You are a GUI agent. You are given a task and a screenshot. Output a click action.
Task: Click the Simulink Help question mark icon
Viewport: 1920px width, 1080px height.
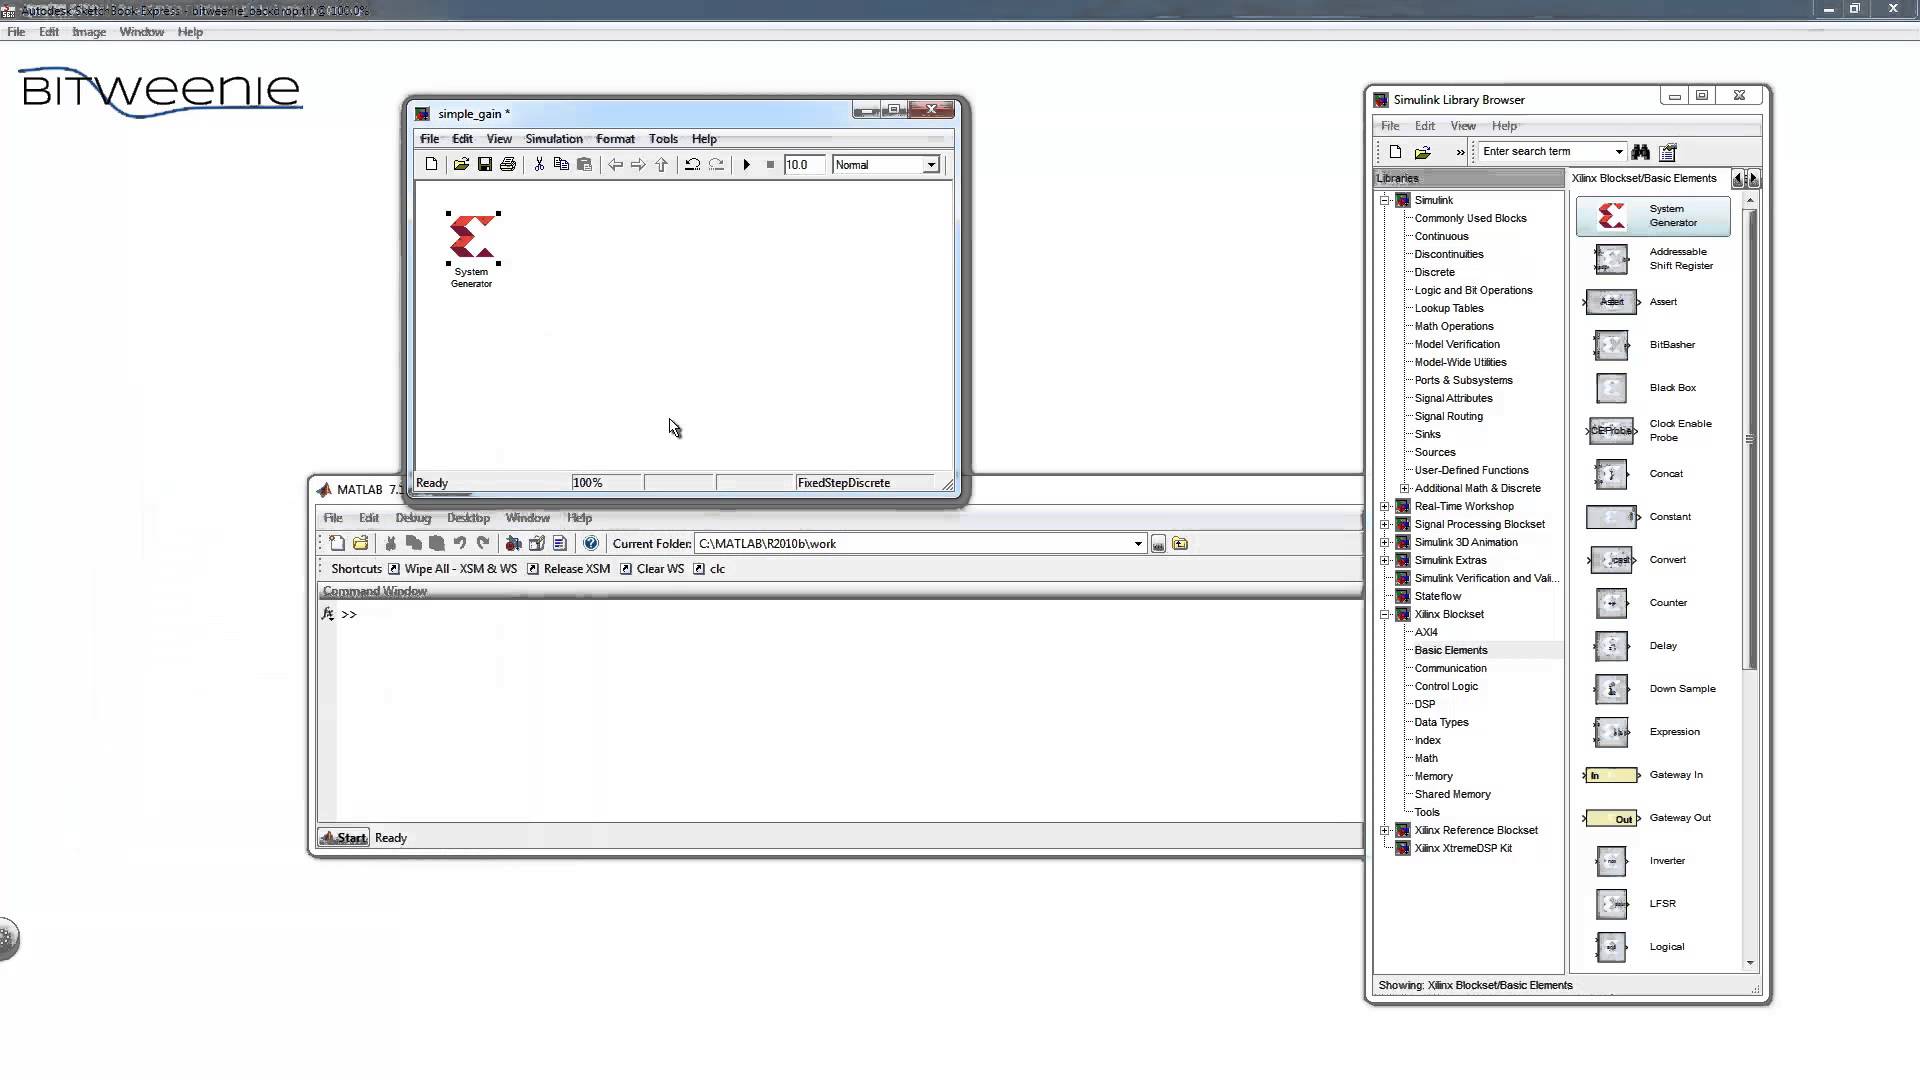click(x=591, y=543)
